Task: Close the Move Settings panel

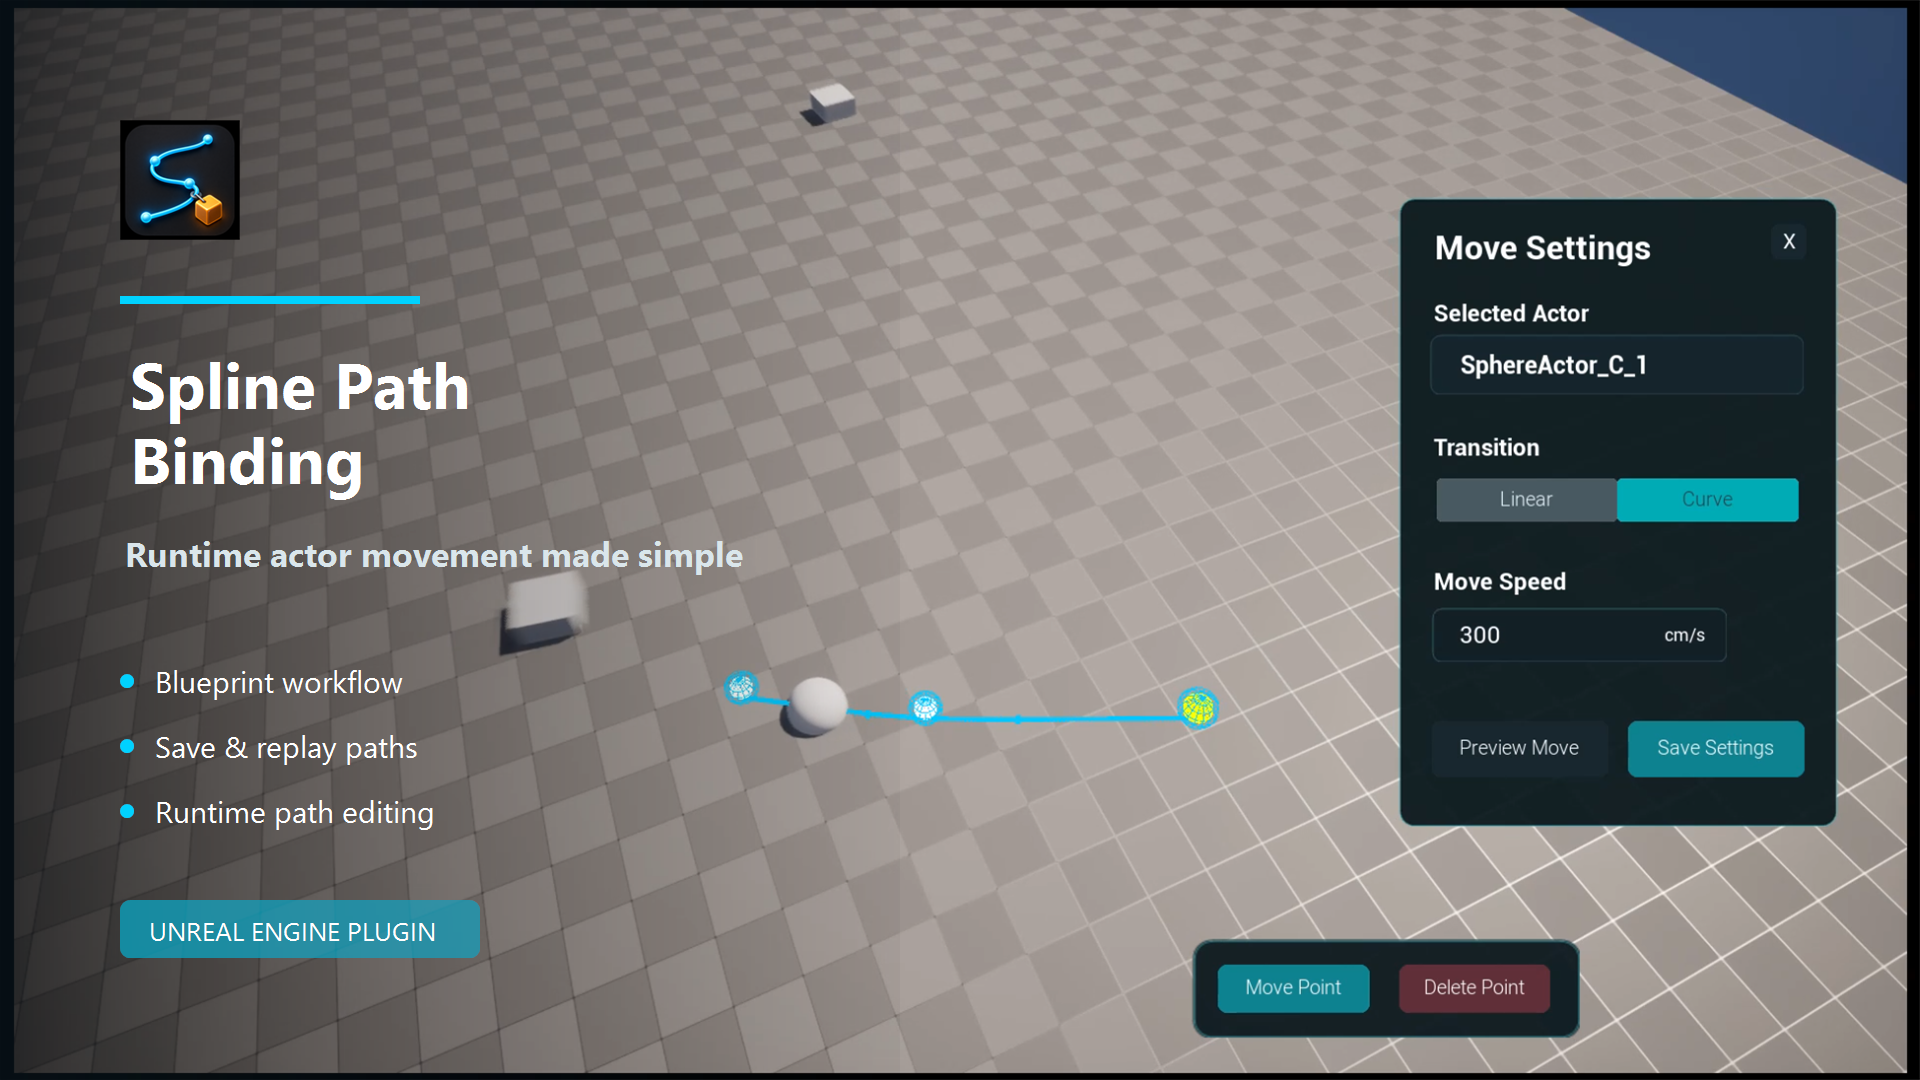Action: click(x=1789, y=242)
